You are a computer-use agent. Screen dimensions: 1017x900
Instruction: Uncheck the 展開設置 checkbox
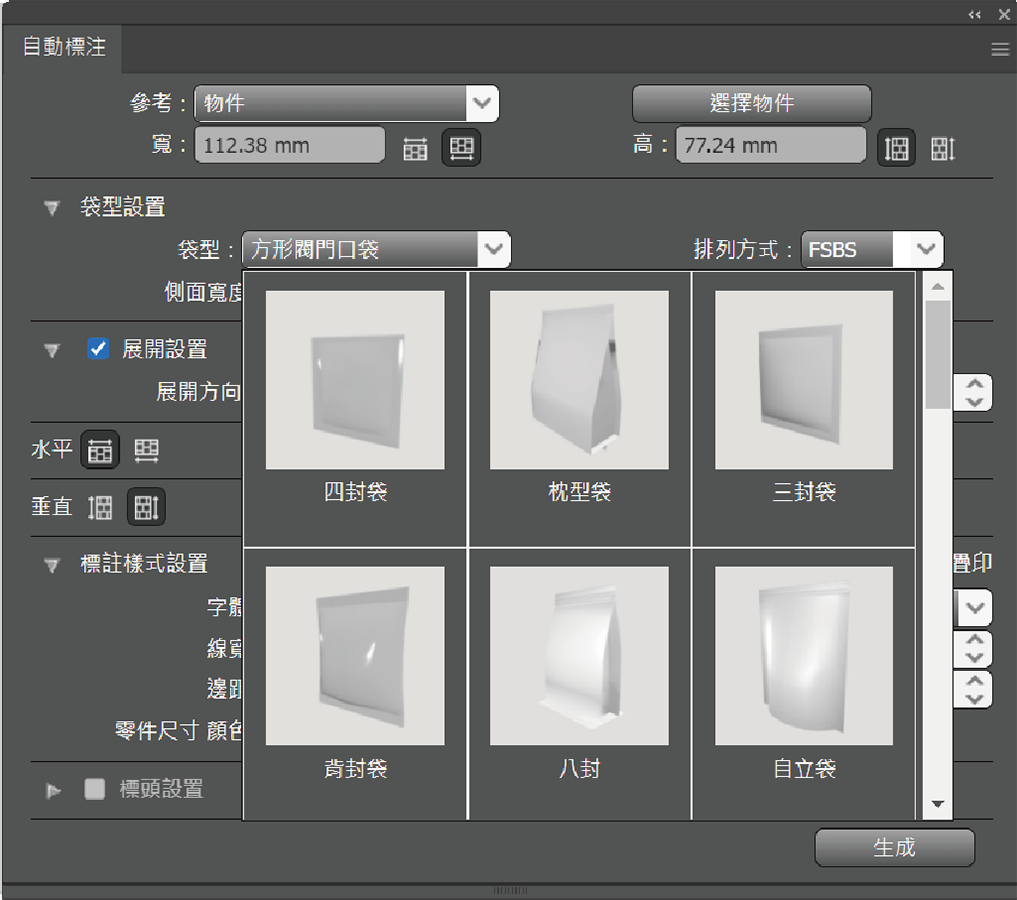point(97,350)
